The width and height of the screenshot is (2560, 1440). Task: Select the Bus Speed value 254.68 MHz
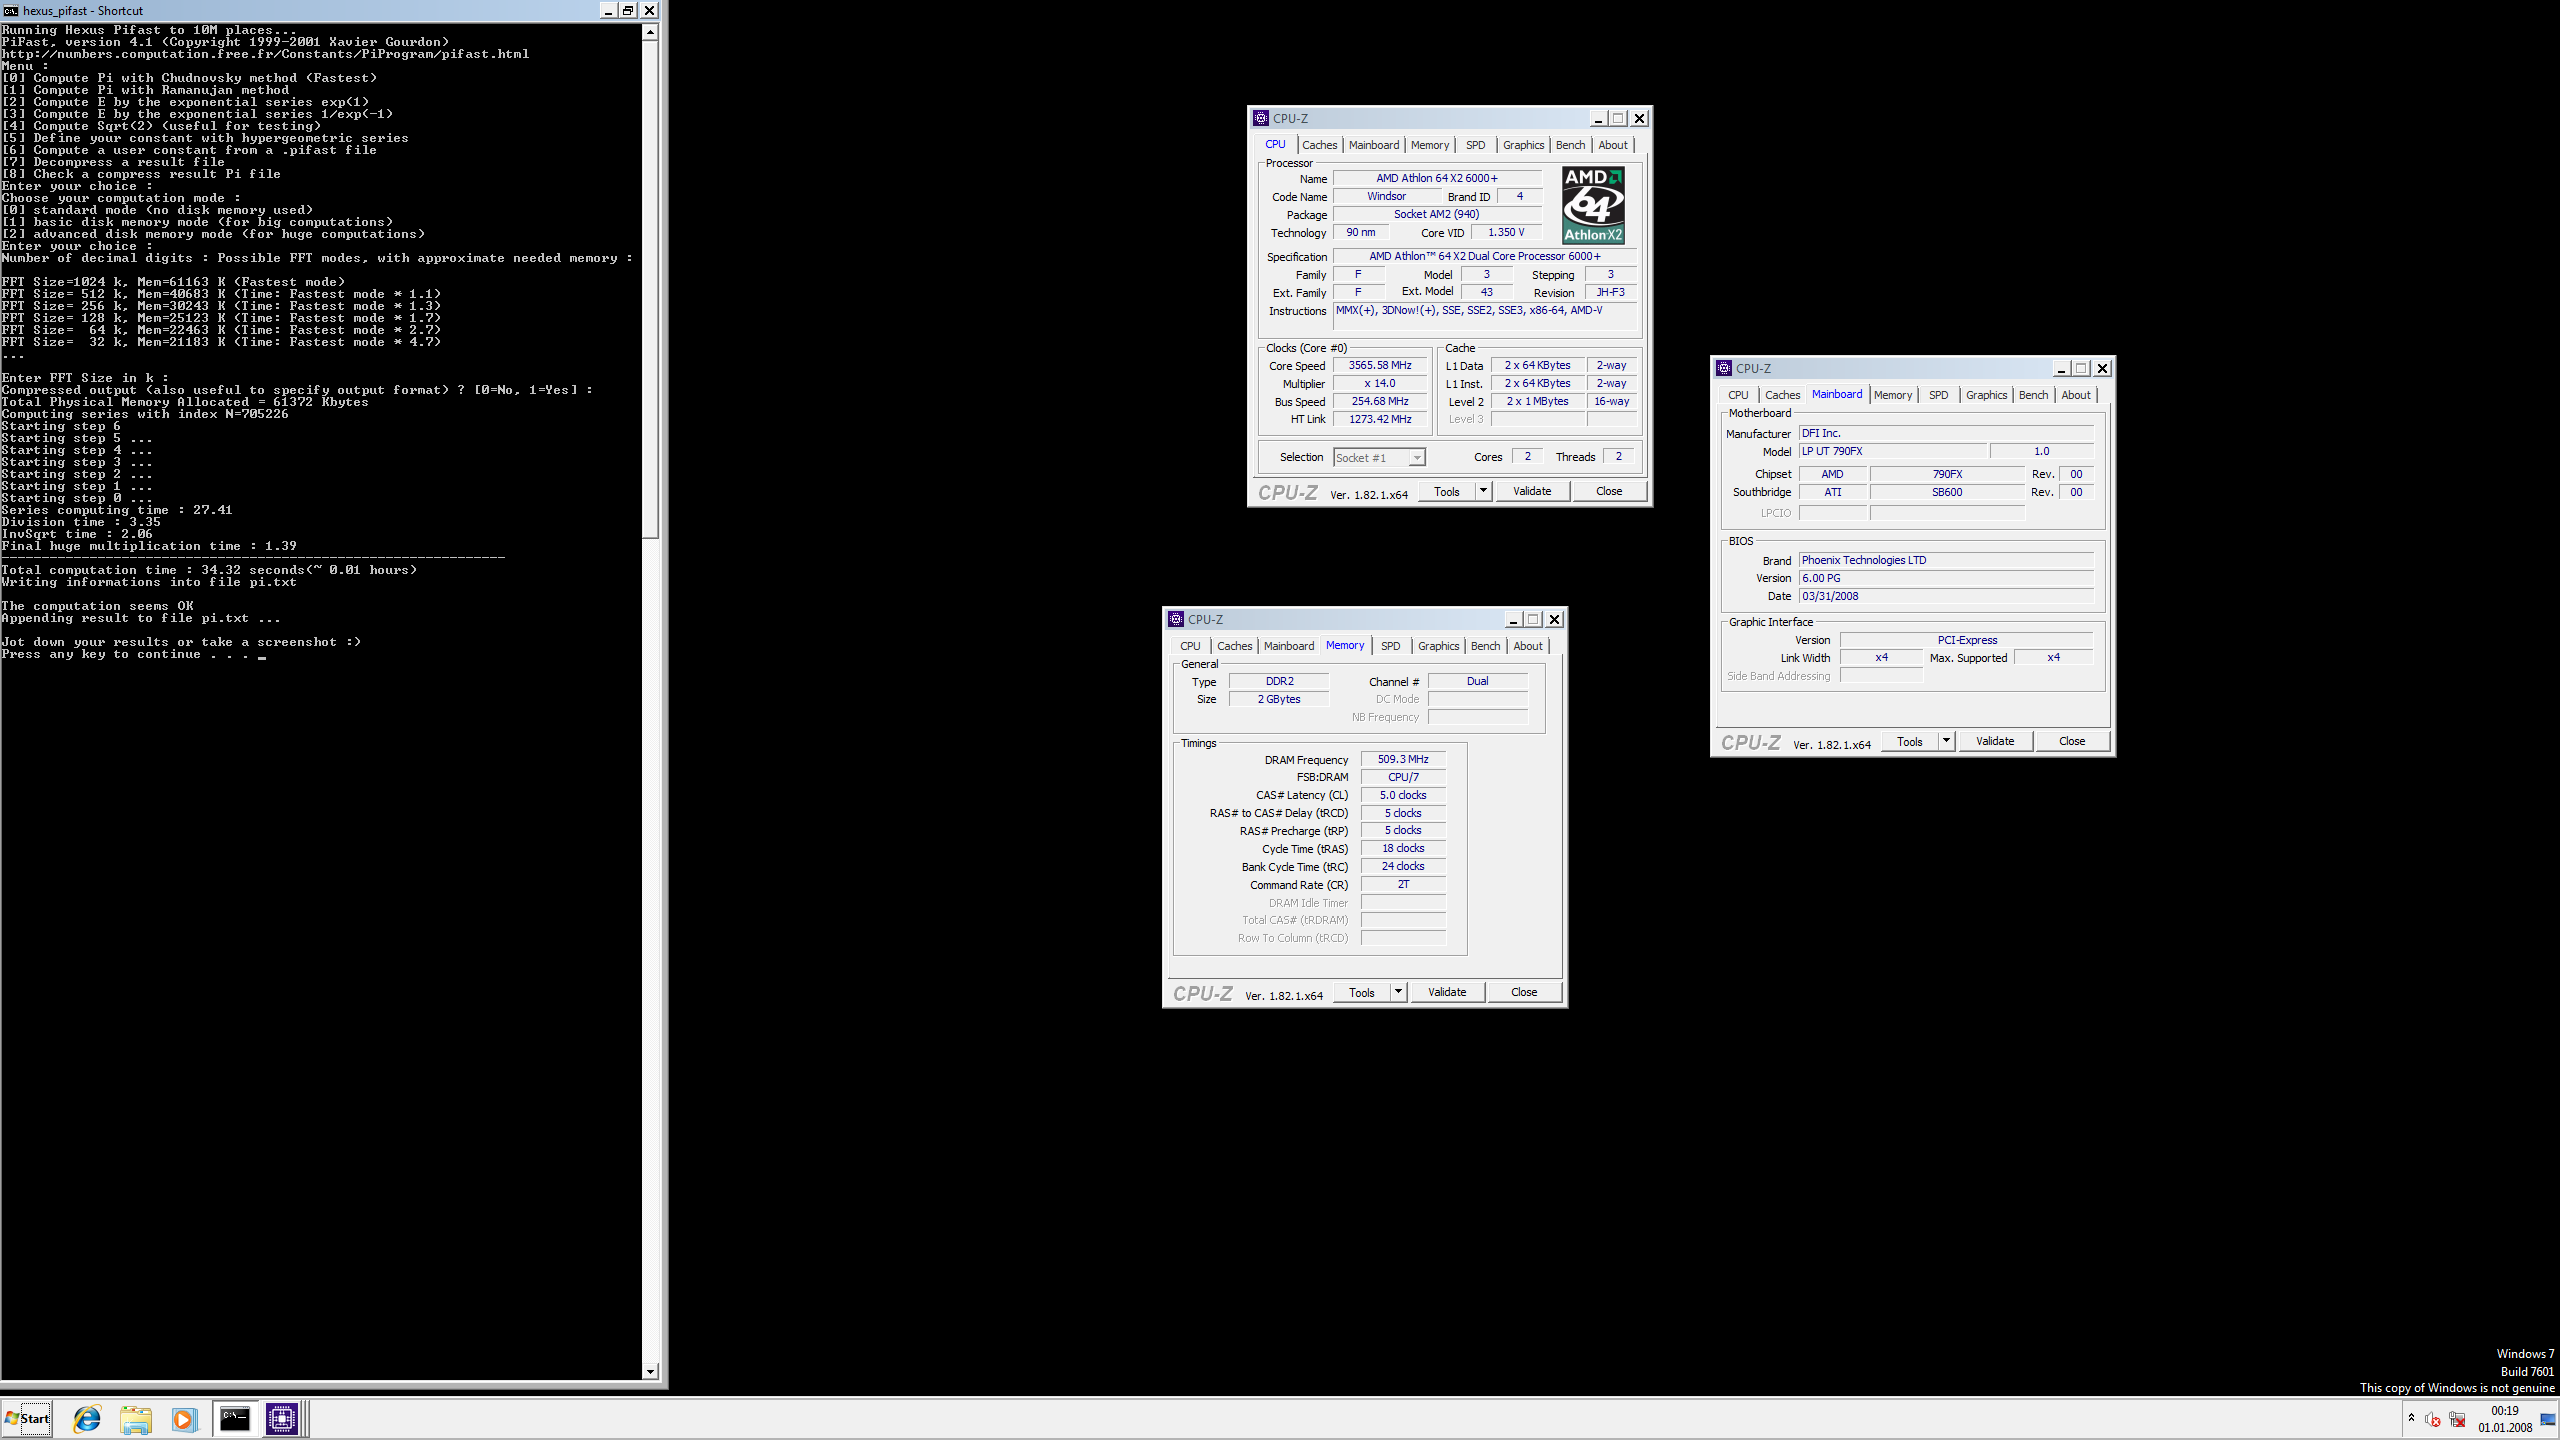pyautogui.click(x=1380, y=401)
